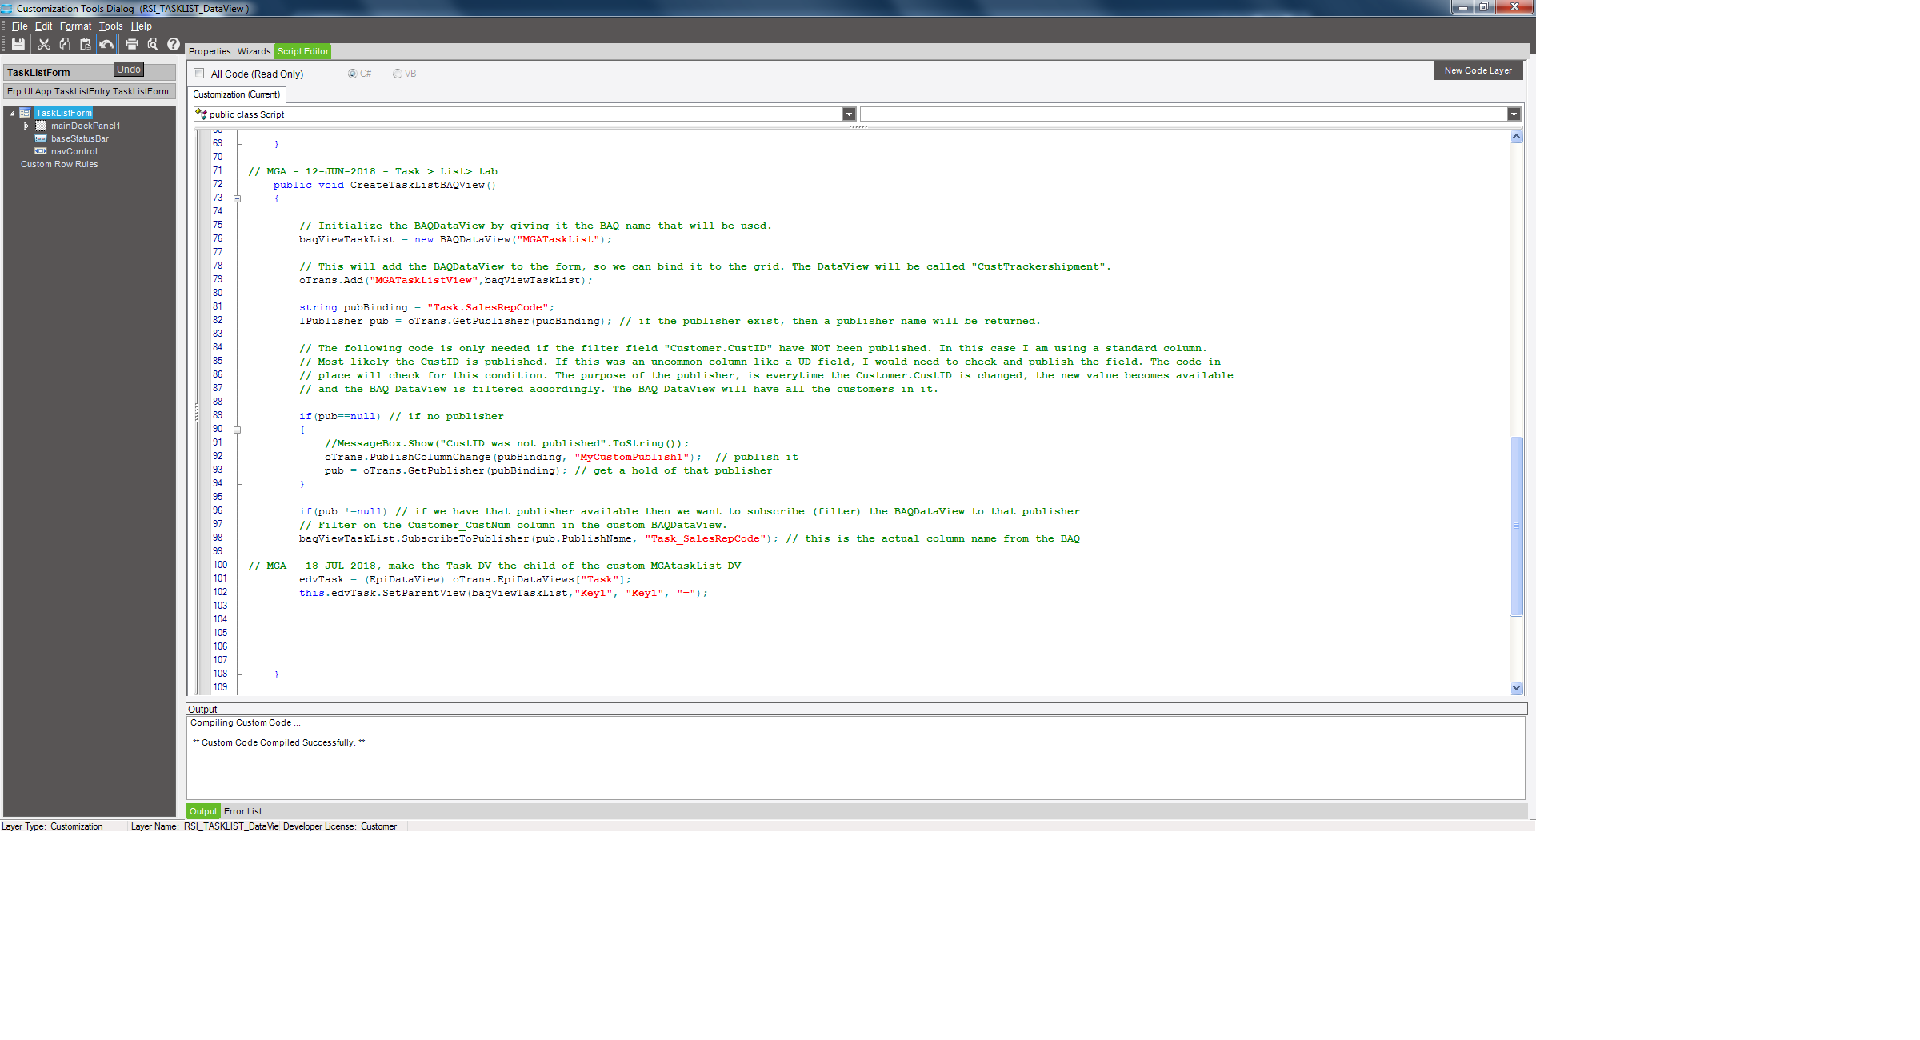Switch to the Properties tab
Viewport: 1920px width, 1040px height.
210,51
